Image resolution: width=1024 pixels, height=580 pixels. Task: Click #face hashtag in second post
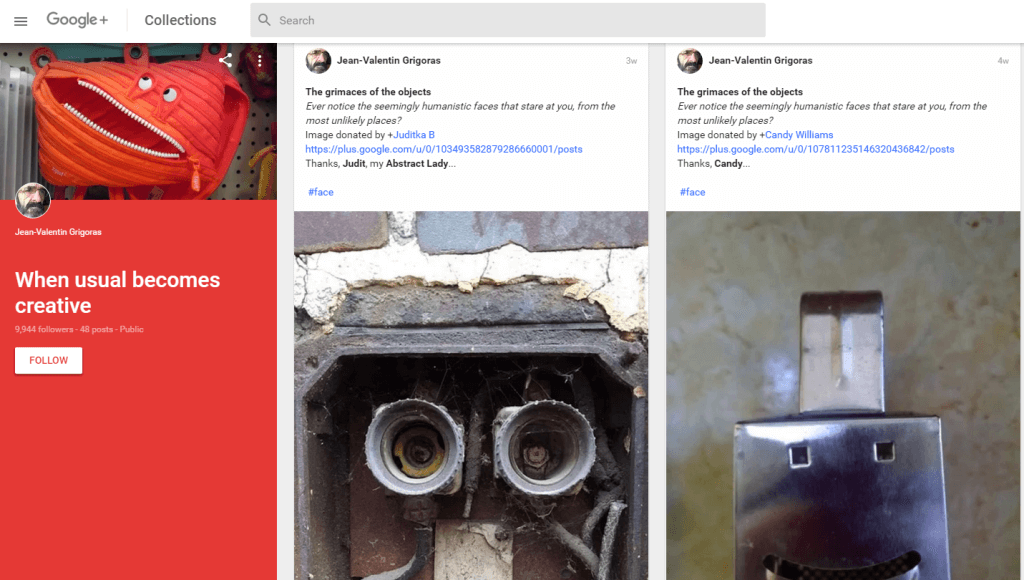click(692, 192)
